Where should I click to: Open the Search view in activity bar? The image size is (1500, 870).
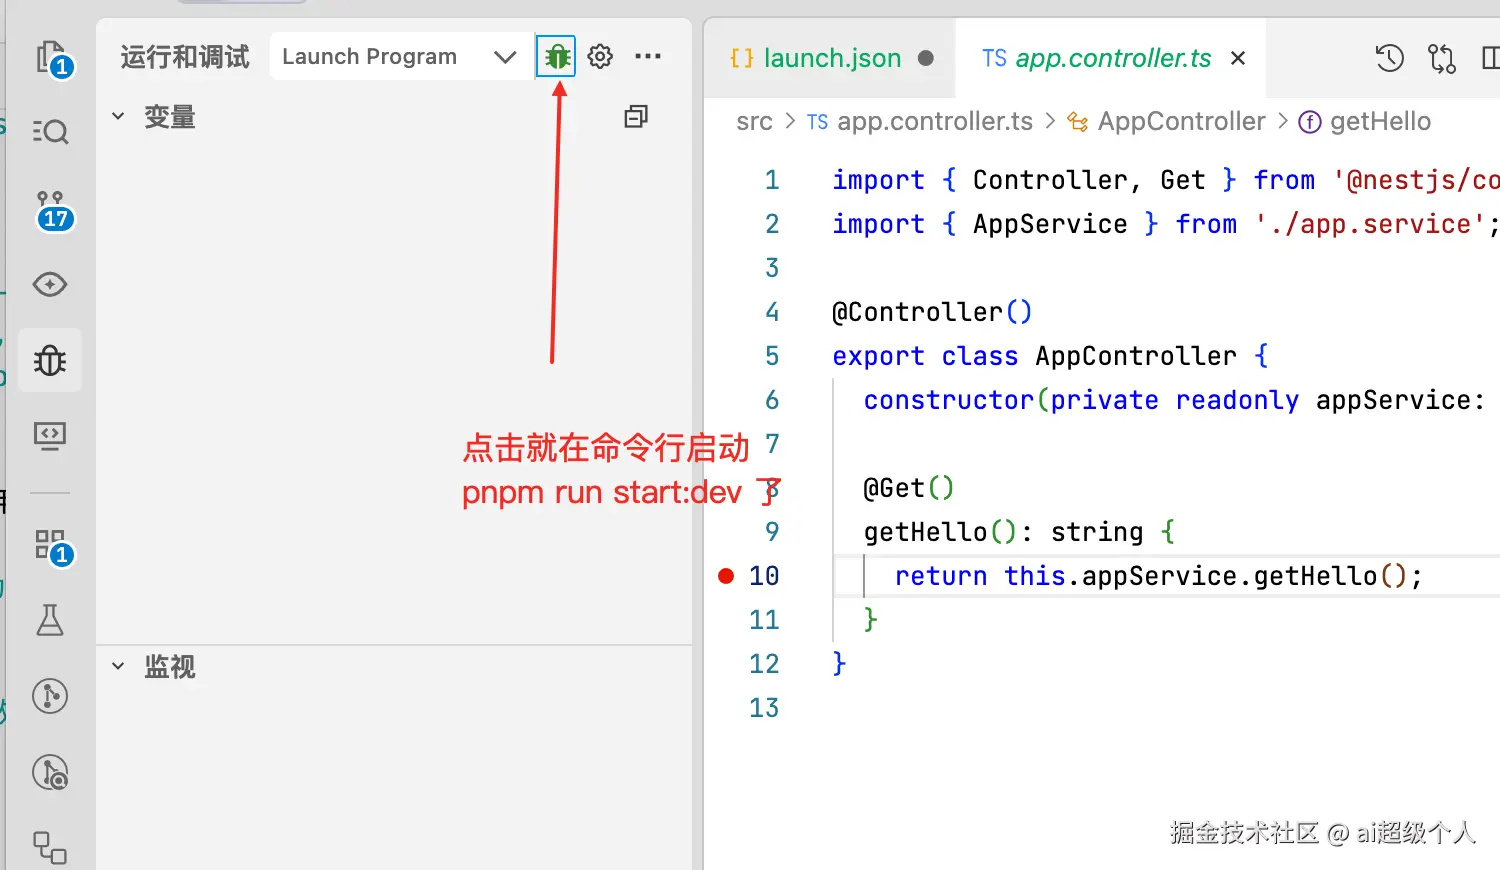pos(50,132)
